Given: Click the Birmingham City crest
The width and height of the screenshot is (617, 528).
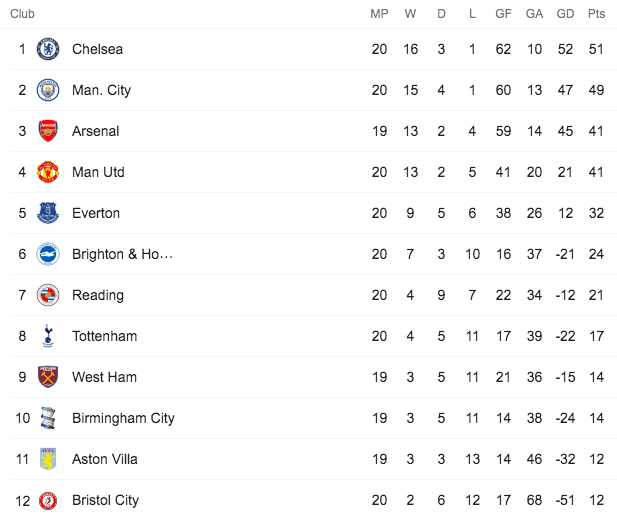Looking at the screenshot, I should coord(48,418).
